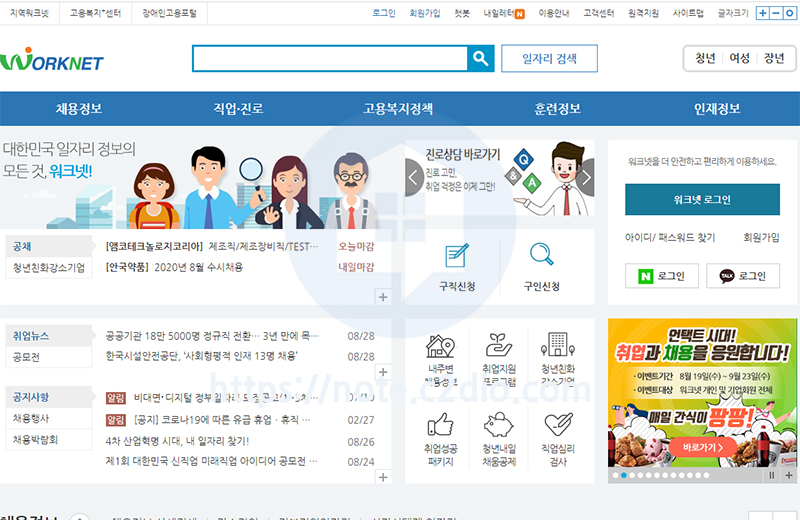Click 아이디/ 패스워드 찾기 link
Viewport: 800px width, 520px height.
670,238
